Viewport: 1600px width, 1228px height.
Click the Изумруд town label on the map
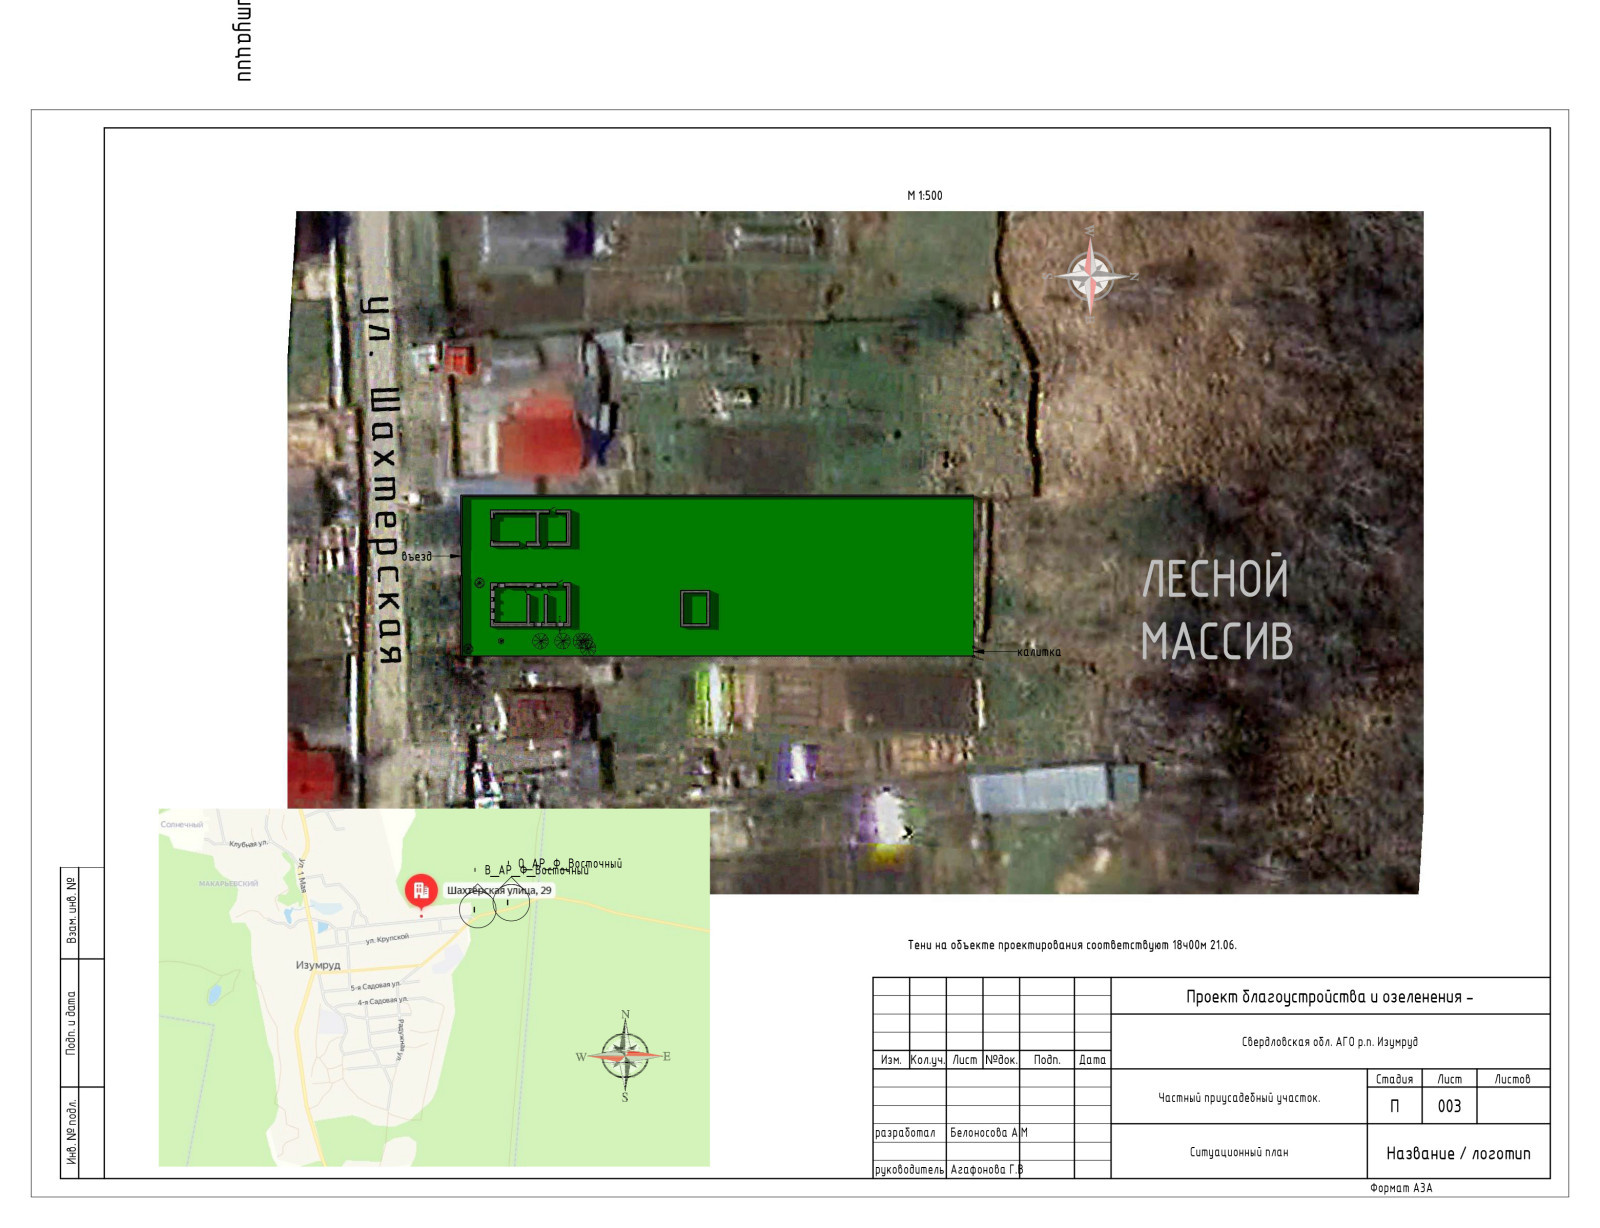(x=318, y=965)
